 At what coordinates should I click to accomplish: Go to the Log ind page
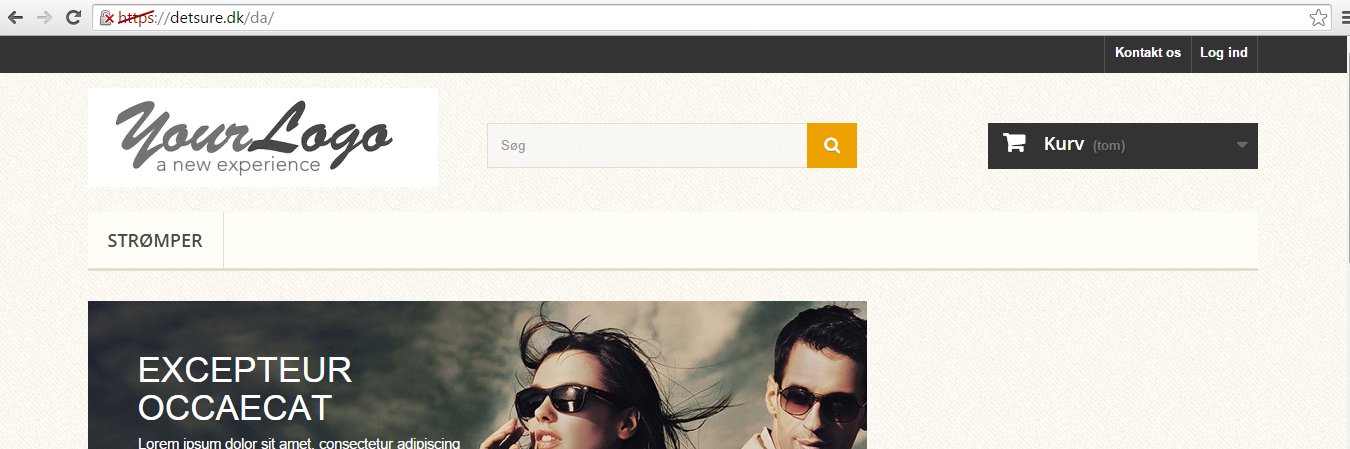point(1223,53)
